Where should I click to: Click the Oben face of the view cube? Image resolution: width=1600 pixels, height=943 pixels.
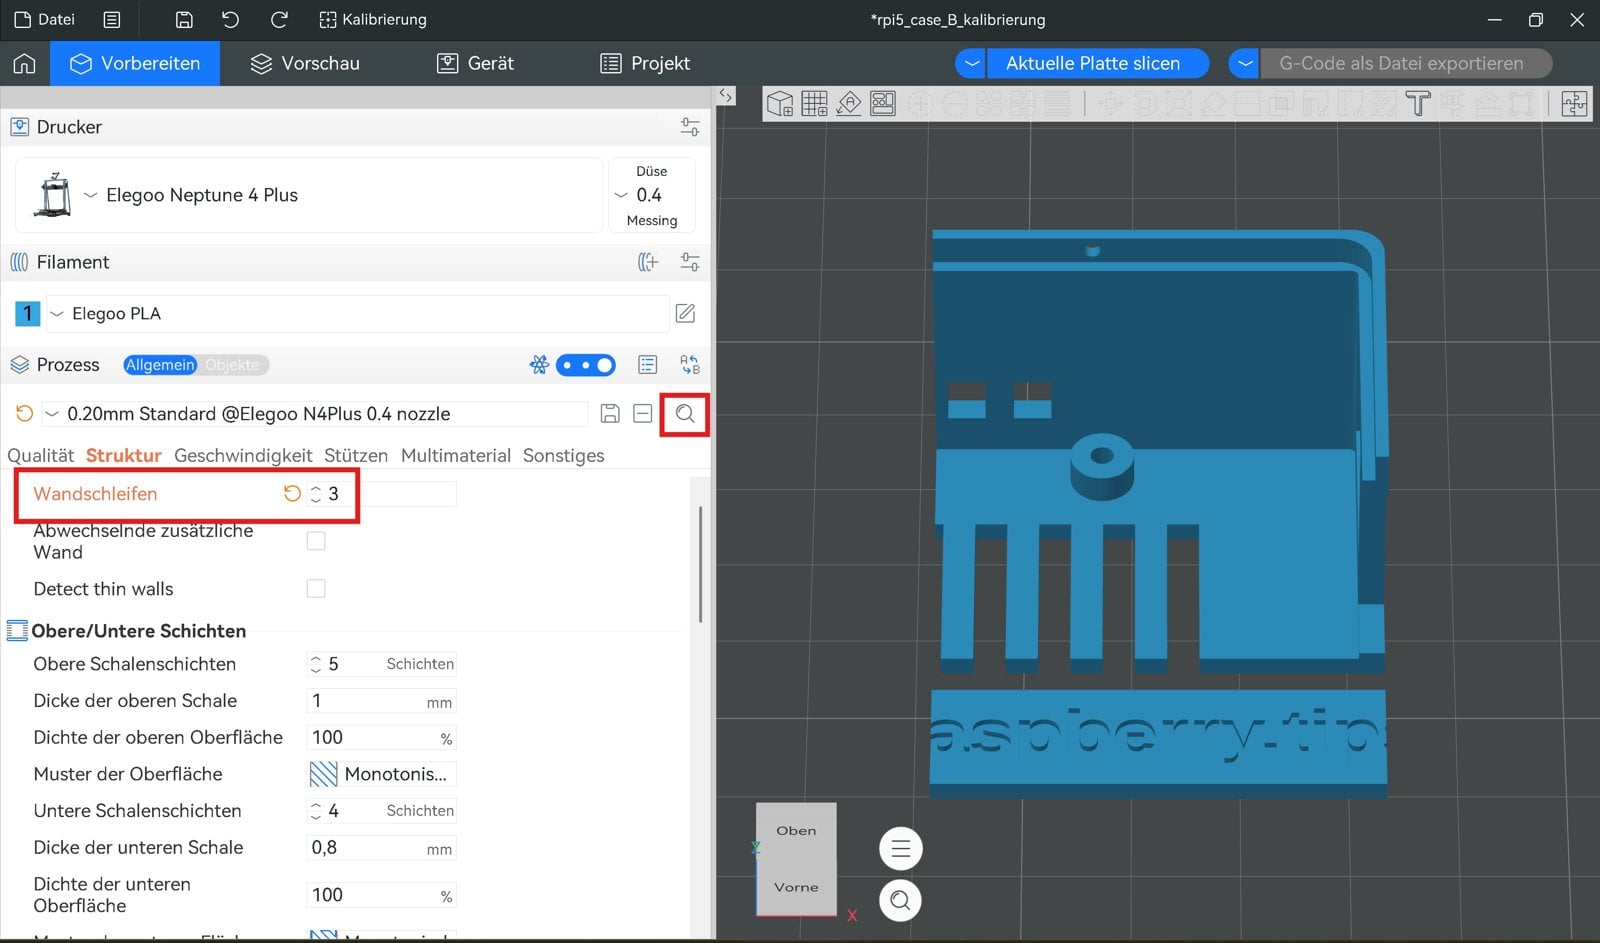point(796,830)
